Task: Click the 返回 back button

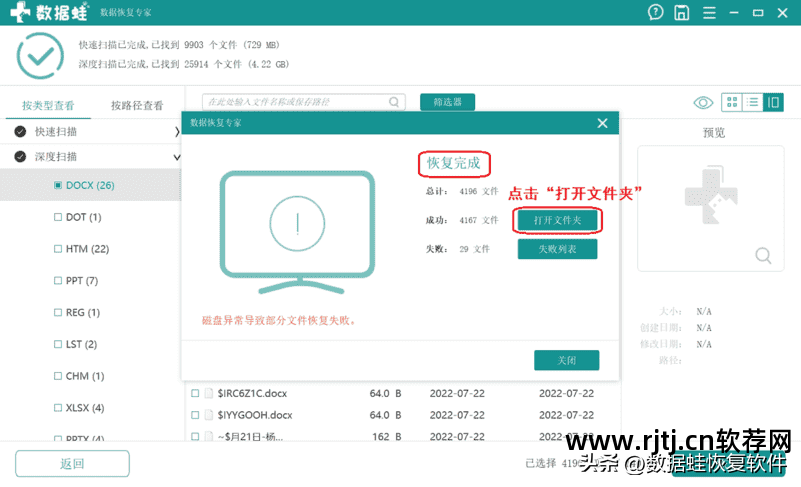Action: (x=72, y=463)
